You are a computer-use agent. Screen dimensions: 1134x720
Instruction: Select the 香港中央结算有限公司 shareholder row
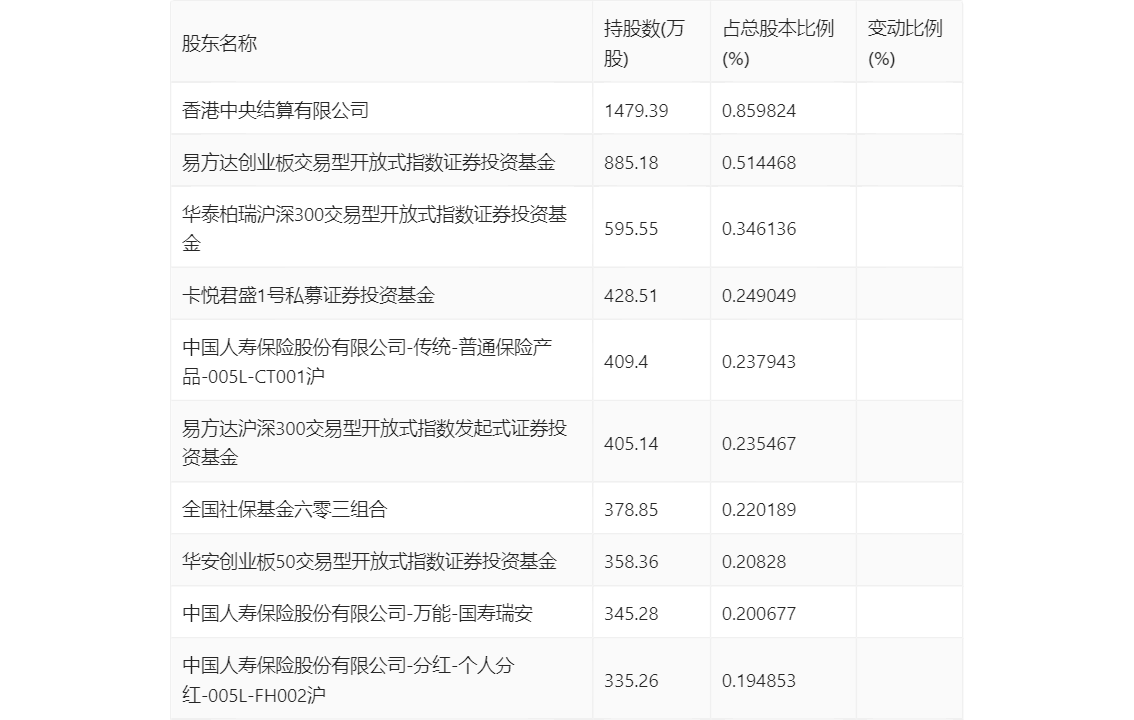[x=276, y=110]
